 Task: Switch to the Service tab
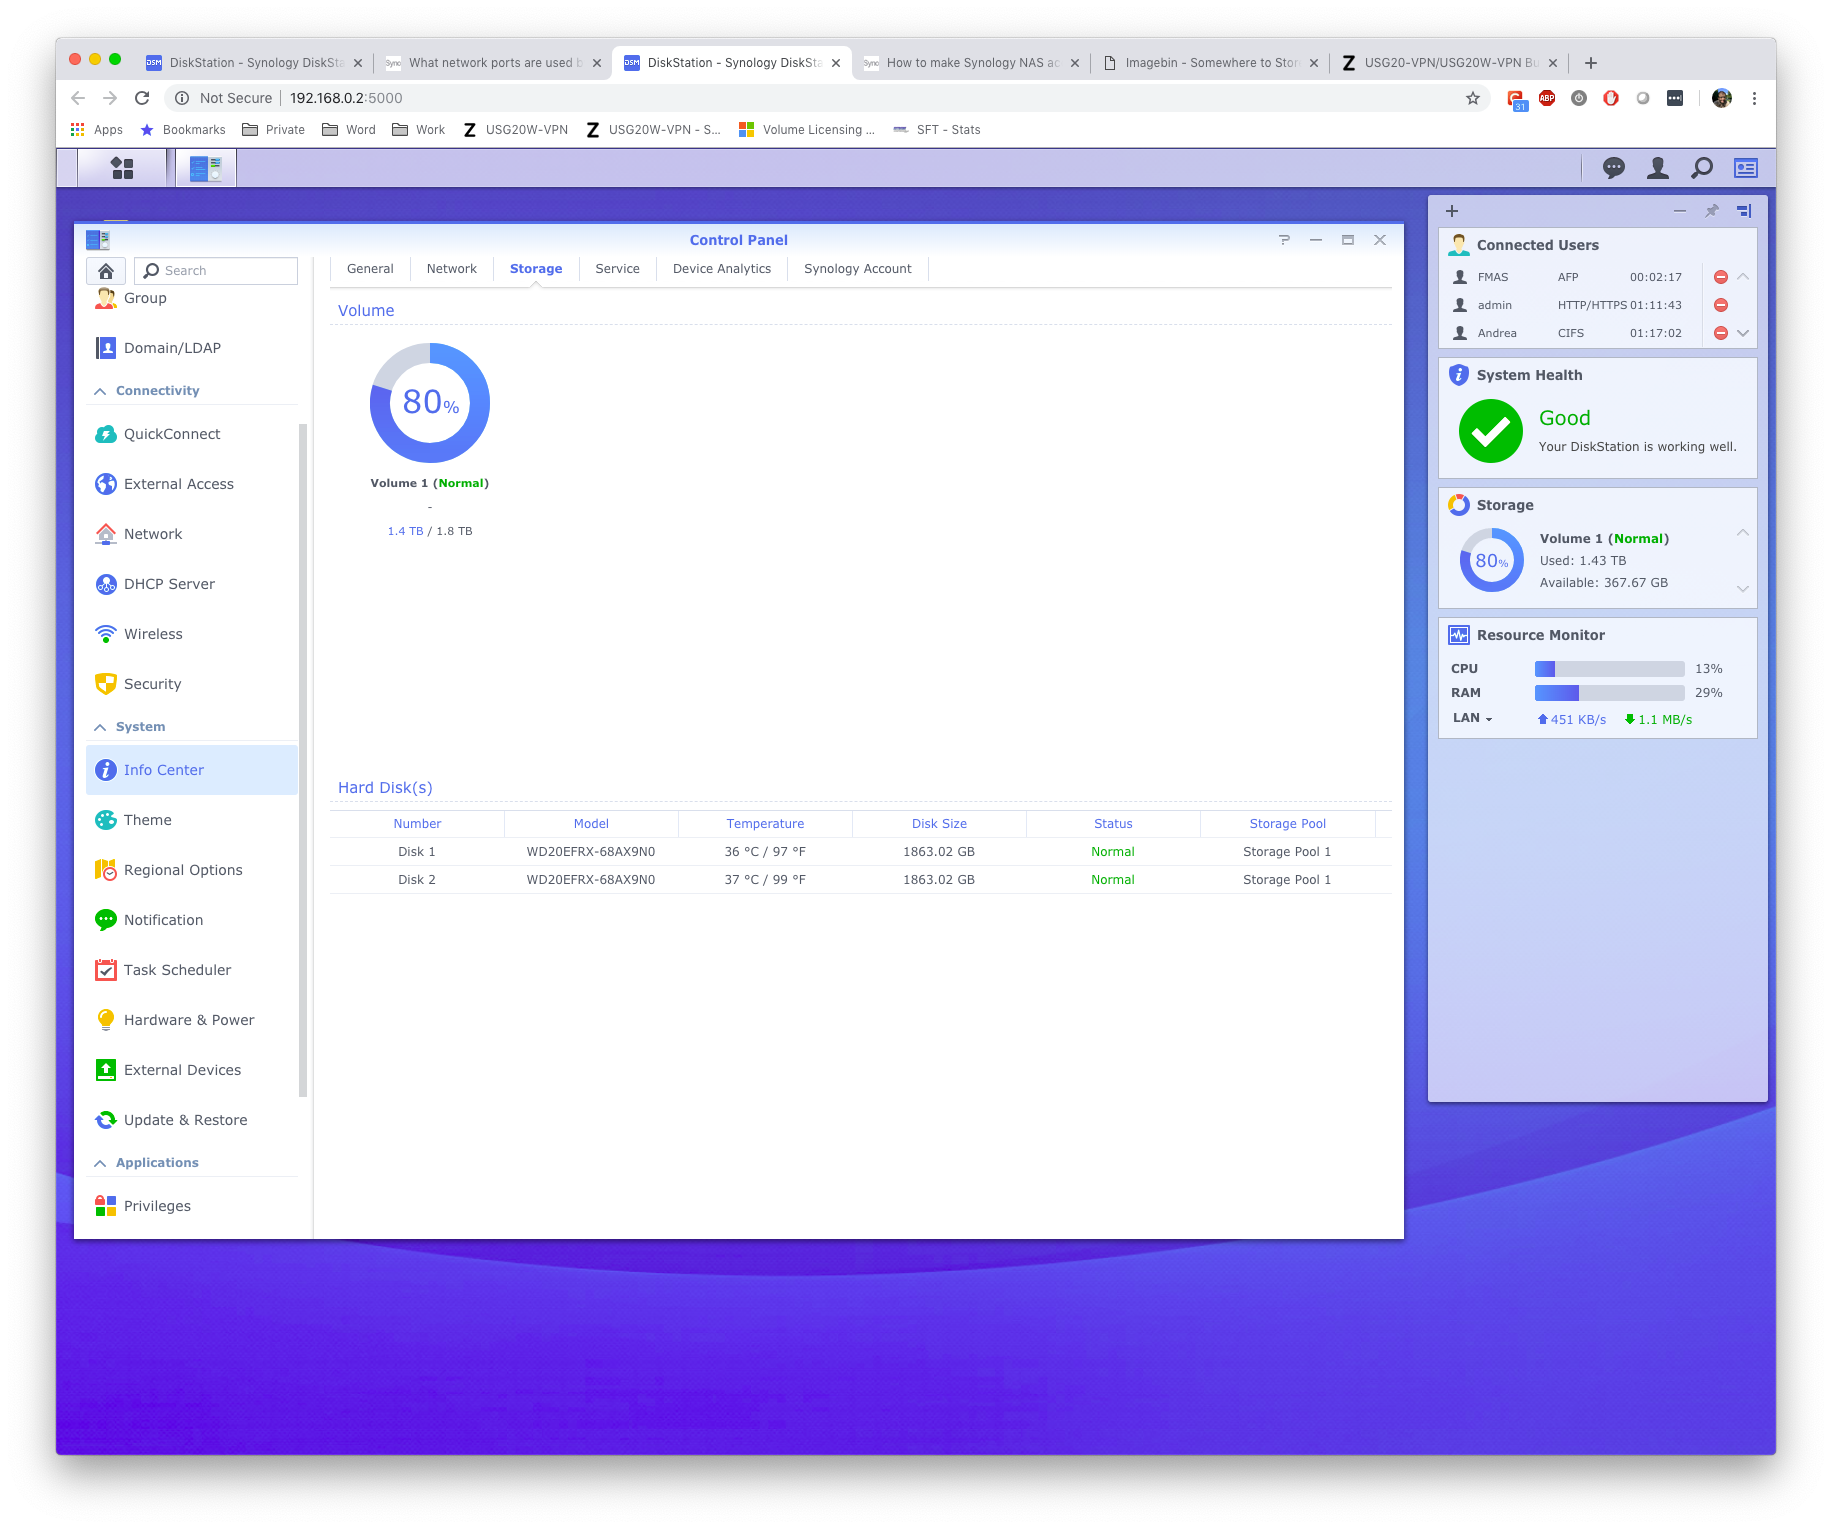coord(617,269)
